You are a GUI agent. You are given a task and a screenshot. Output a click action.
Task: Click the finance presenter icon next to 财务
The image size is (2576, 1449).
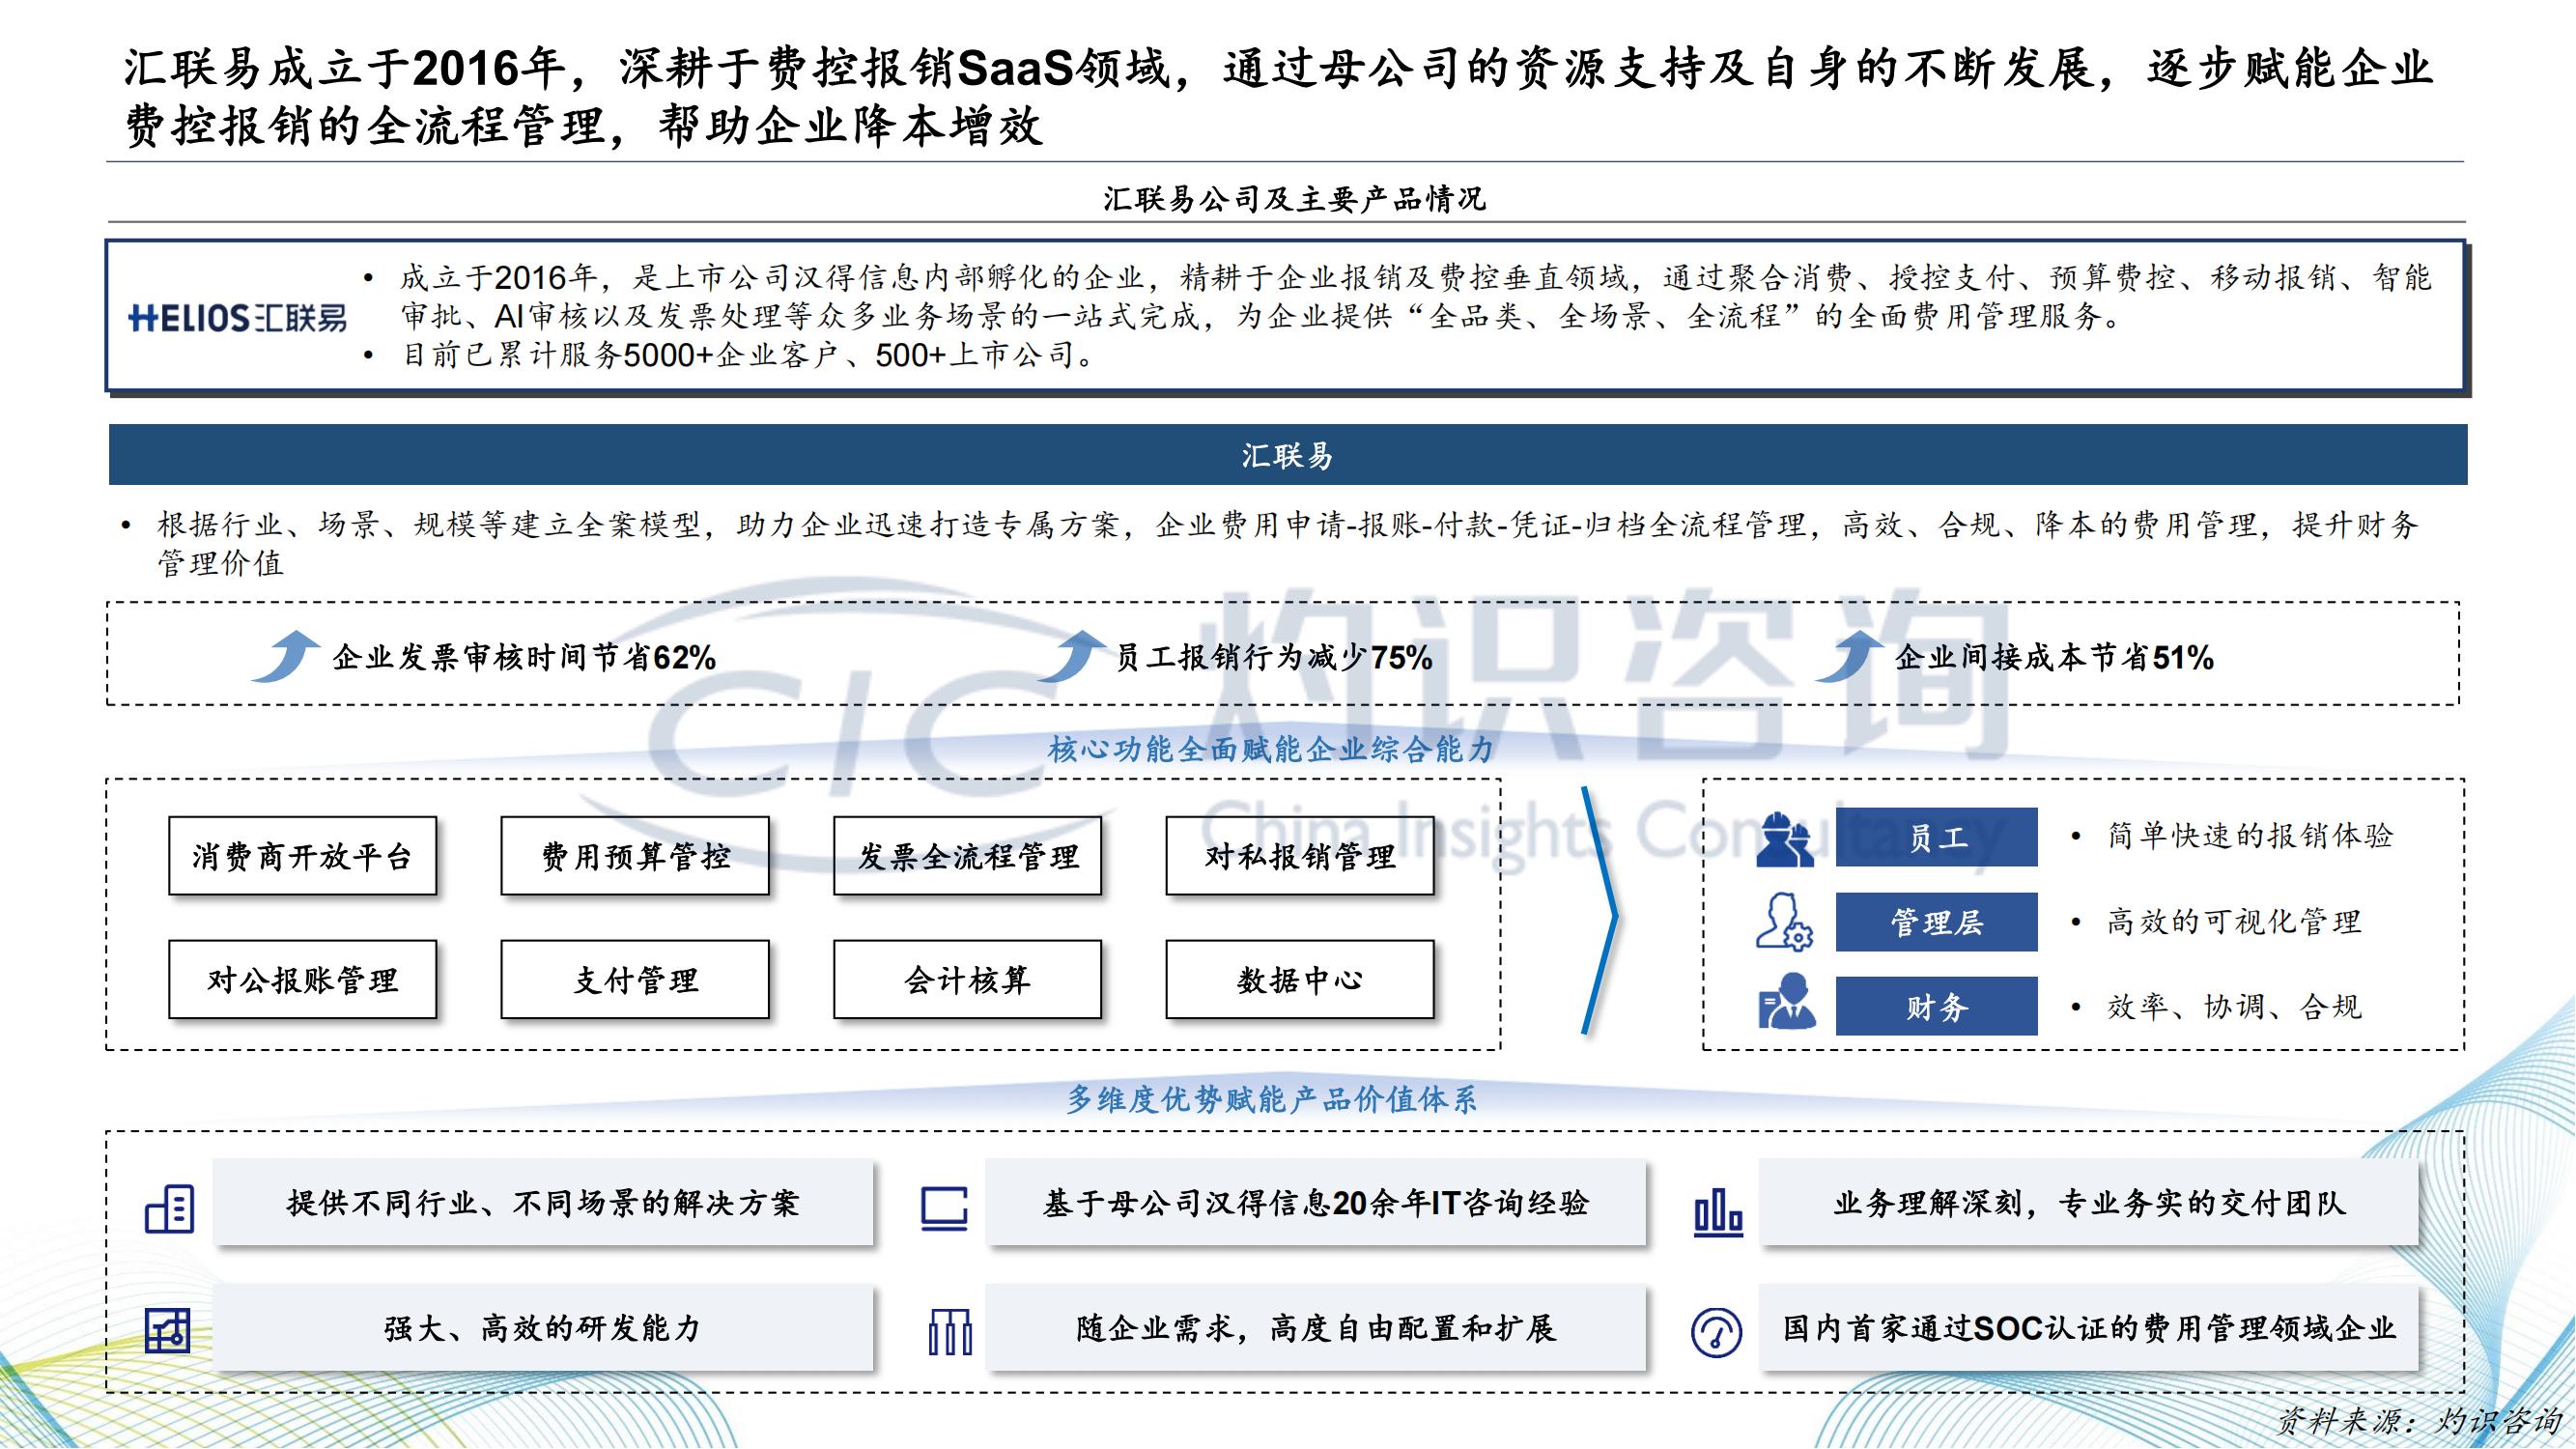(x=1786, y=1001)
